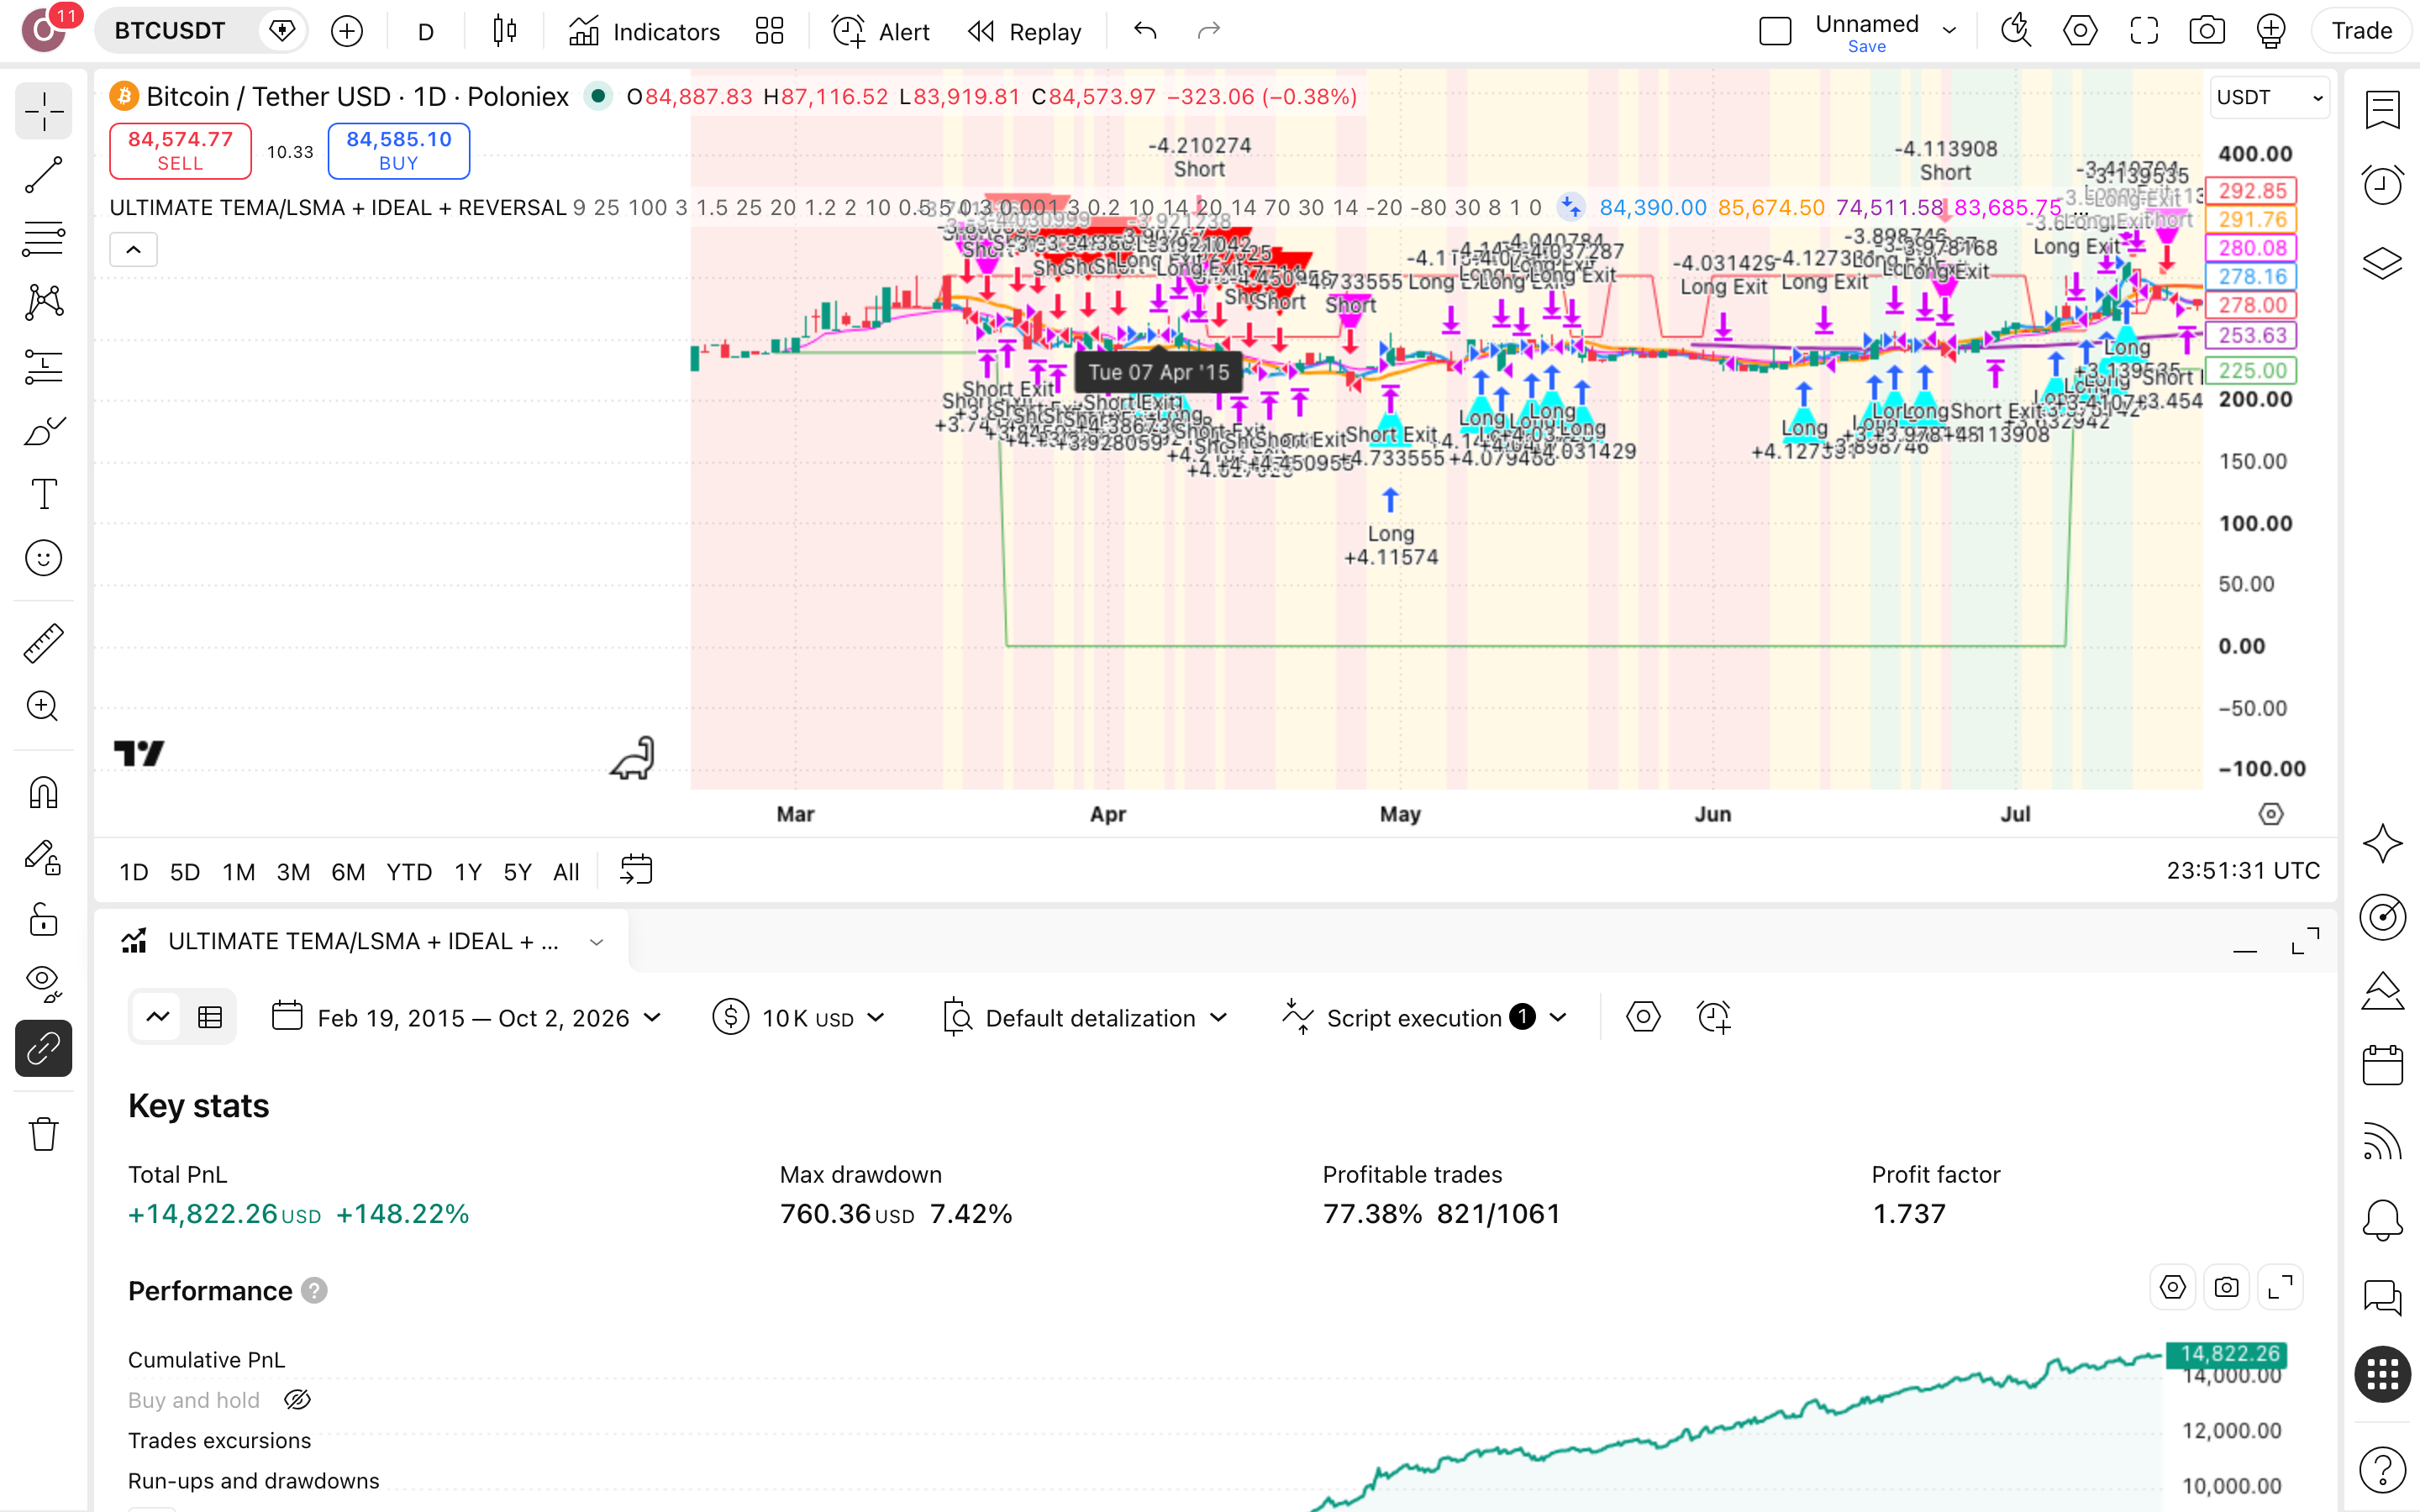Select the brush drawing tool
This screenshot has height=1512, width=2420.
44,431
